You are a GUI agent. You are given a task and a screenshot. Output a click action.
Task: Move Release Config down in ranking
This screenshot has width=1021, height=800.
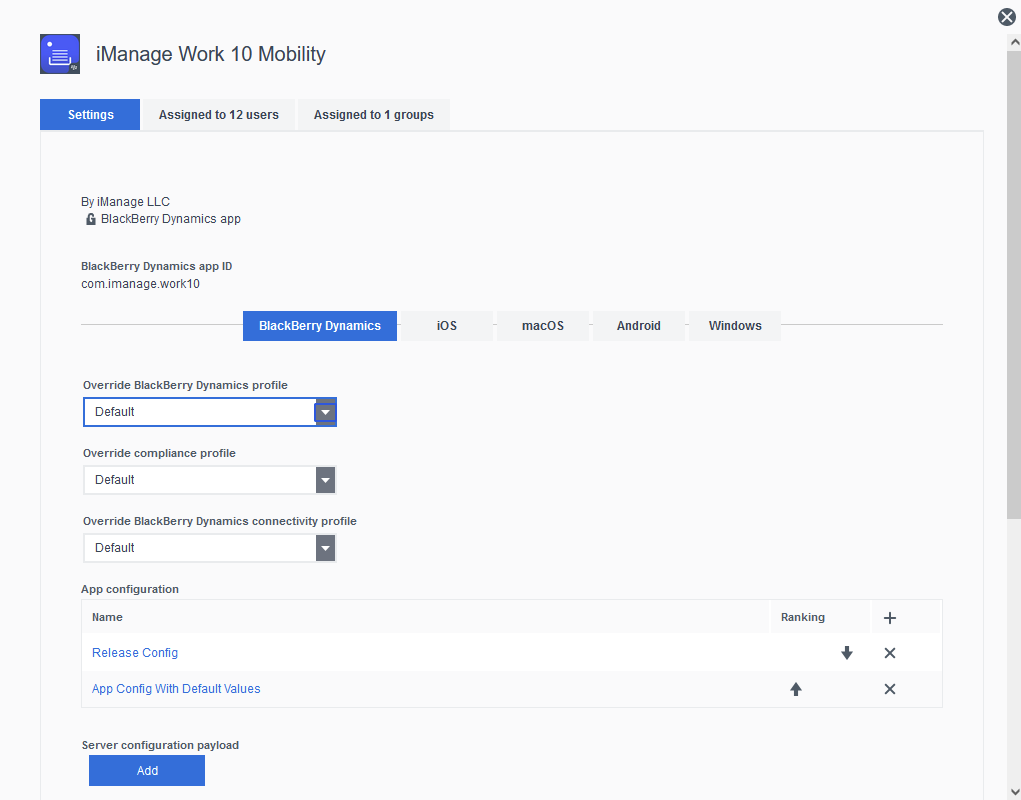(x=847, y=653)
